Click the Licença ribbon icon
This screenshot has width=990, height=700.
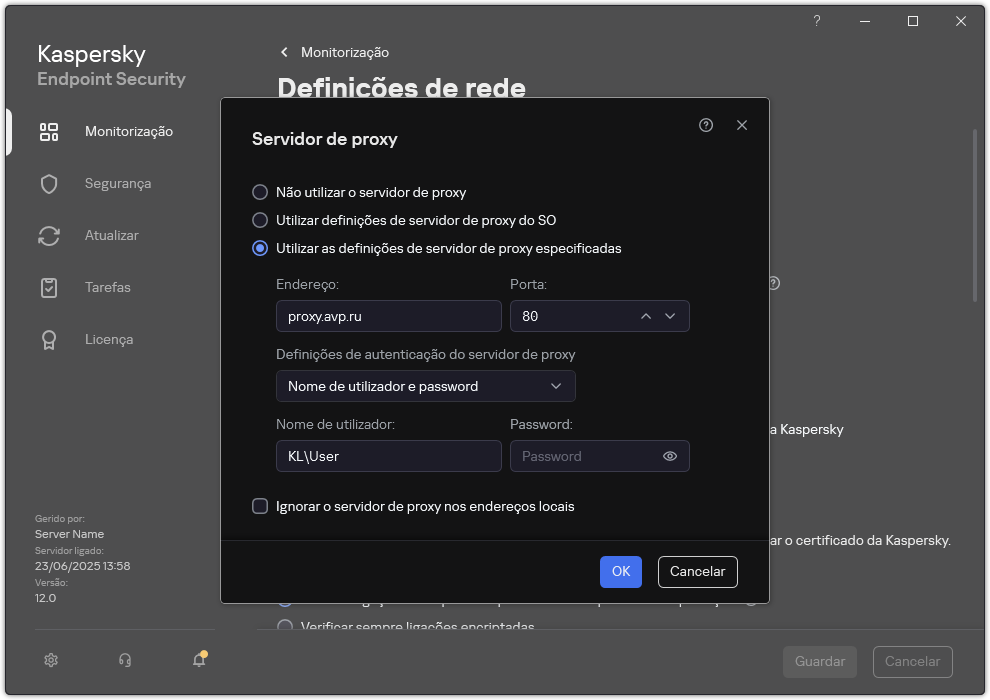click(49, 340)
